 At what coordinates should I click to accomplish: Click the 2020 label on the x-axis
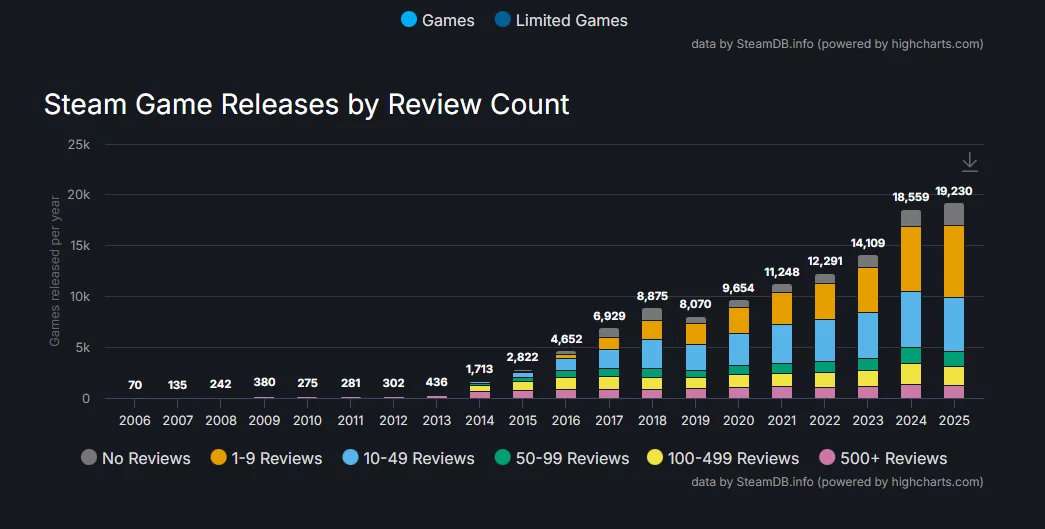[x=738, y=420]
